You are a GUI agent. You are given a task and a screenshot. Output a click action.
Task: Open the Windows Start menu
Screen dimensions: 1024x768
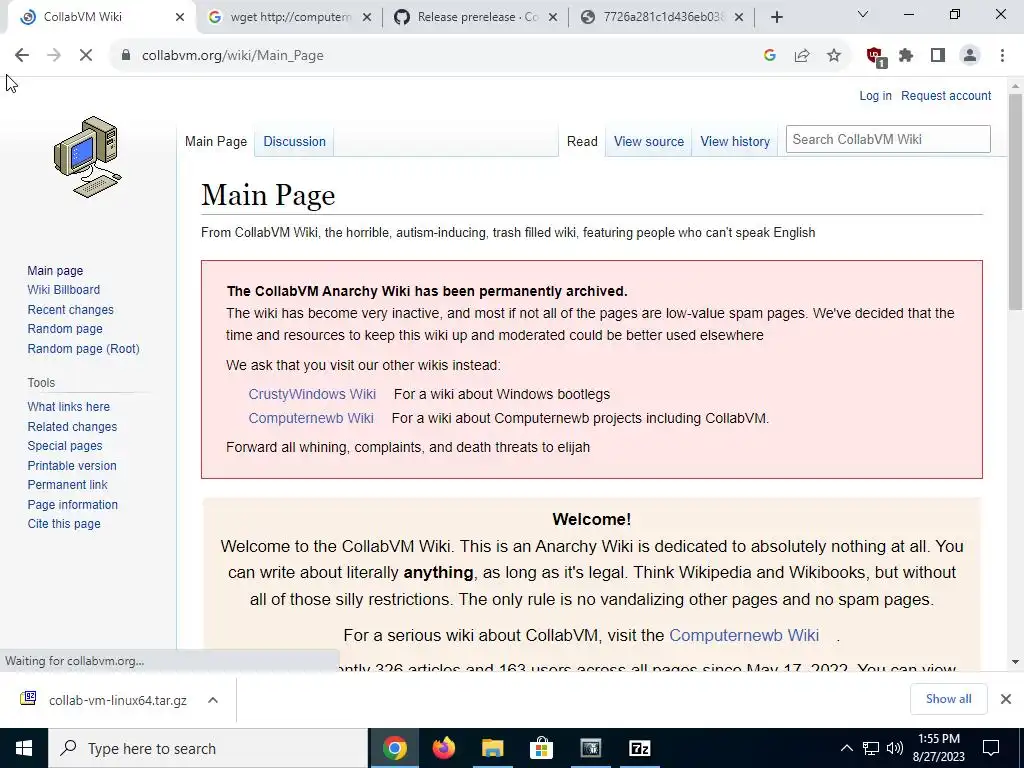(24, 748)
